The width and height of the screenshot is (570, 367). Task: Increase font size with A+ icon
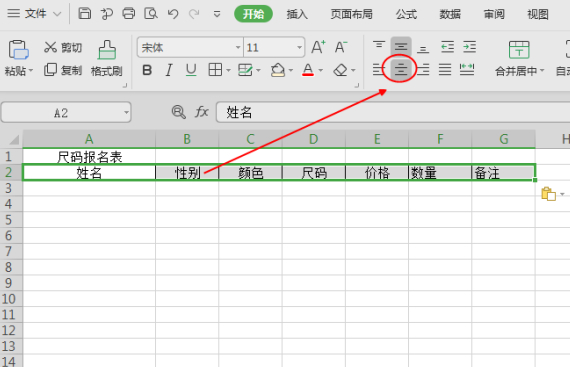318,47
